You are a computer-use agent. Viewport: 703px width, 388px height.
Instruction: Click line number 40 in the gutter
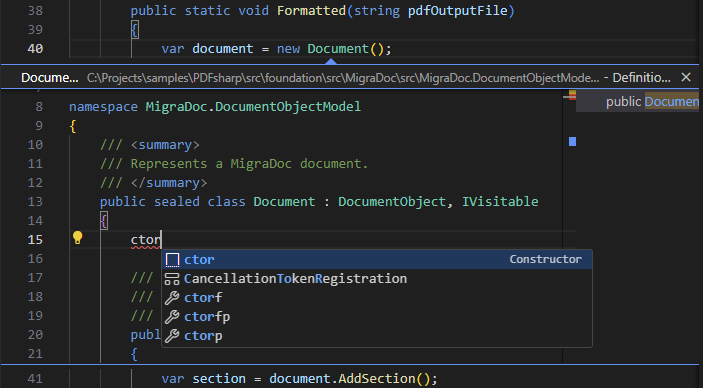coord(35,48)
